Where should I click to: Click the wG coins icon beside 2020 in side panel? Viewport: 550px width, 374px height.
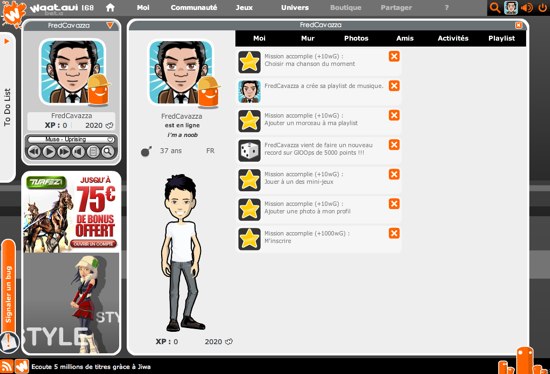coord(109,126)
